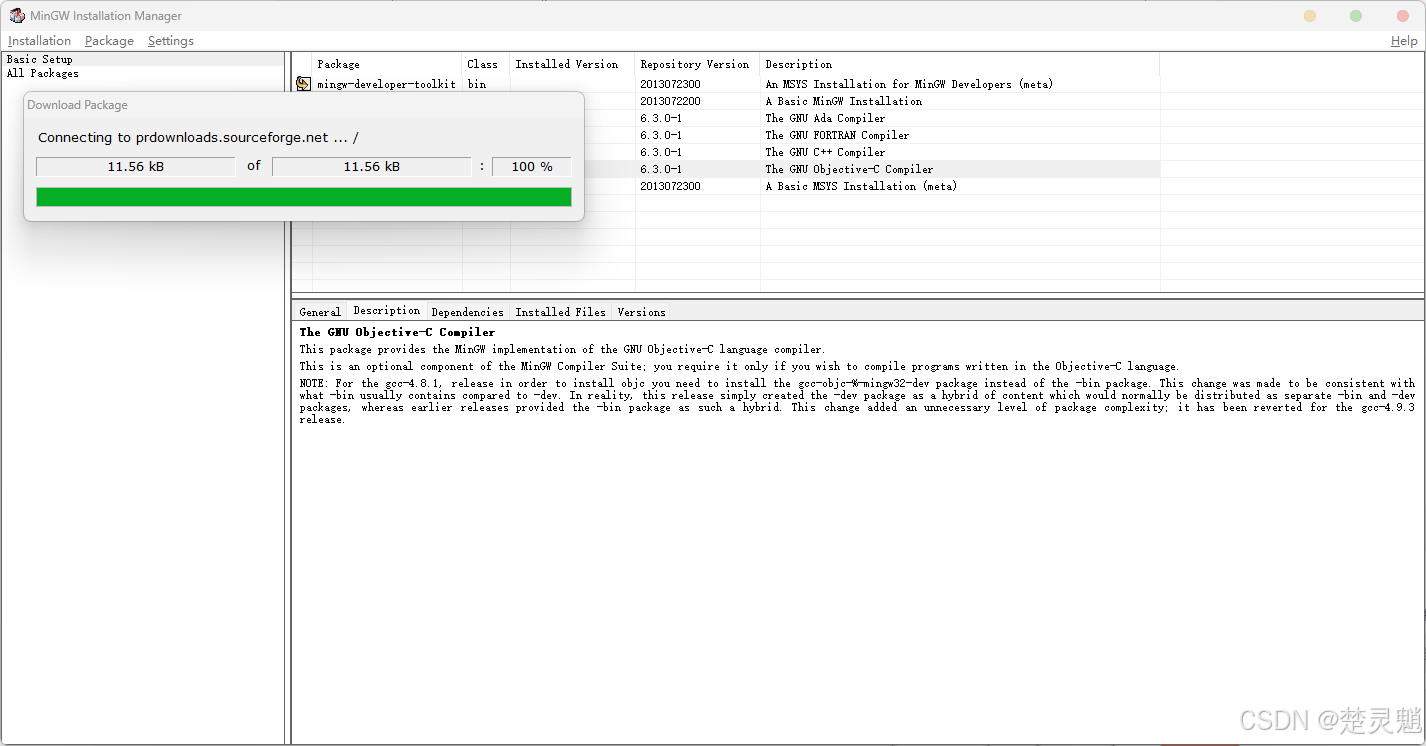The image size is (1426, 746).
Task: Select 'An MSYS Installation for MinGW Developers' row
Action: point(909,85)
